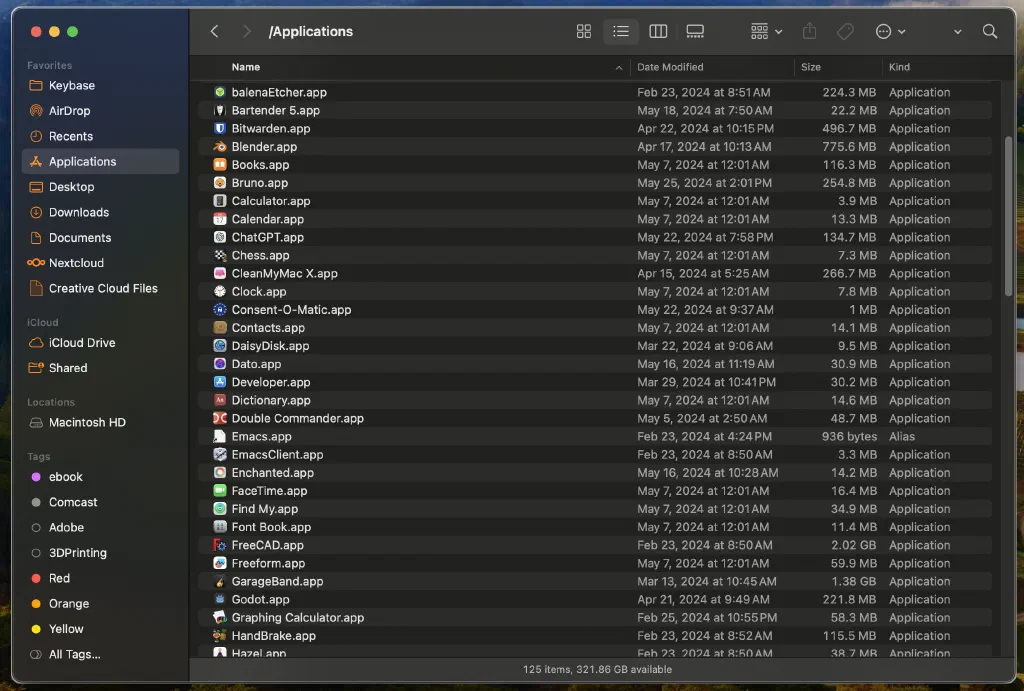The image size is (1024, 691).
Task: Select the Consent-O-Matic.app file name
Action: tap(291, 310)
